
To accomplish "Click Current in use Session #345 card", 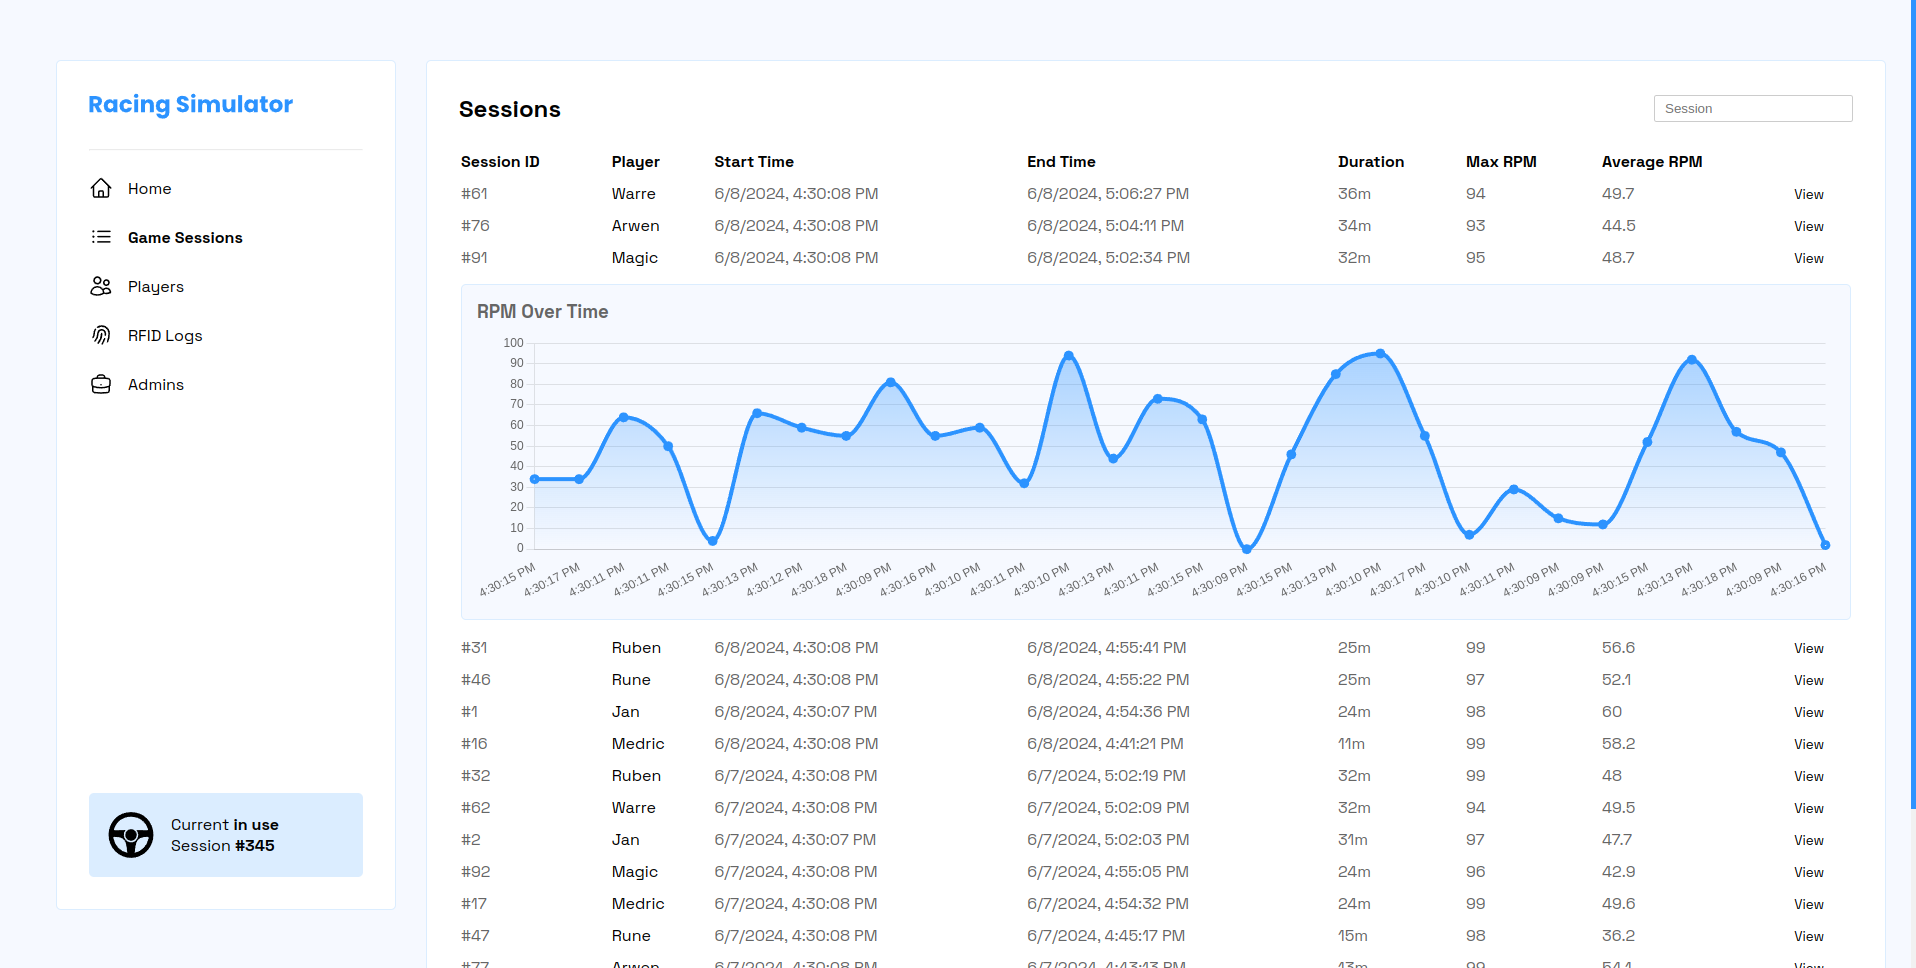I will (225, 835).
